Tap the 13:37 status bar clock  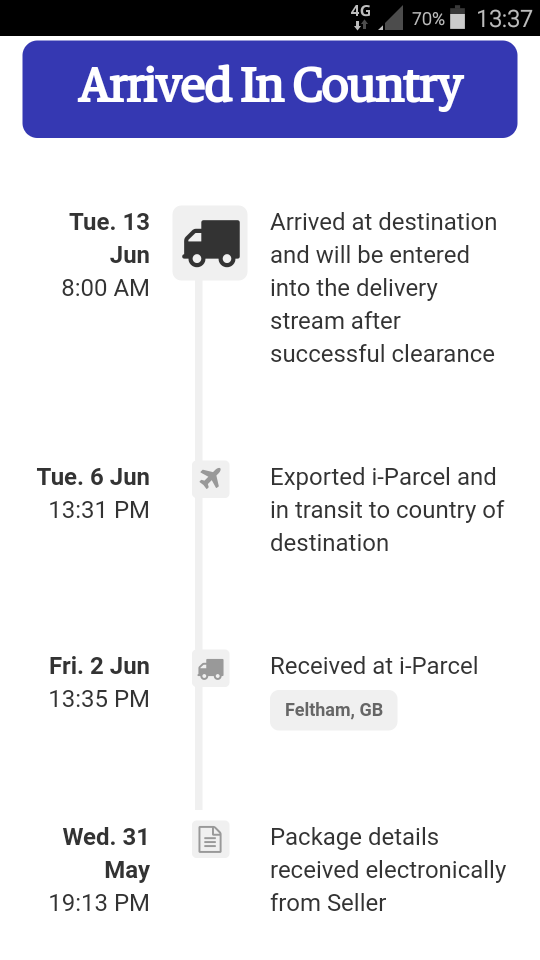(x=504, y=18)
